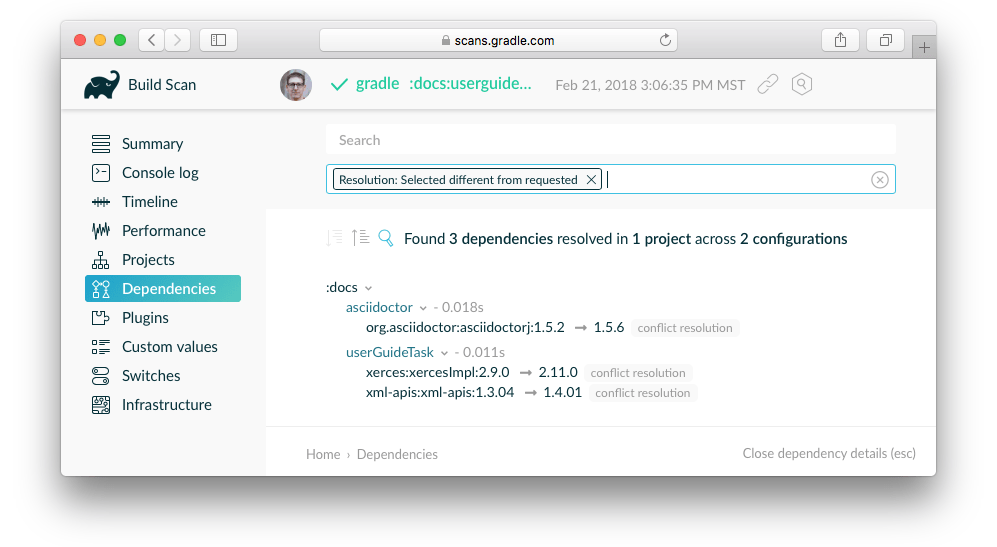Click the Plugins puzzle icon
Screen dimensions: 997x547
pyautogui.click(x=100, y=318)
